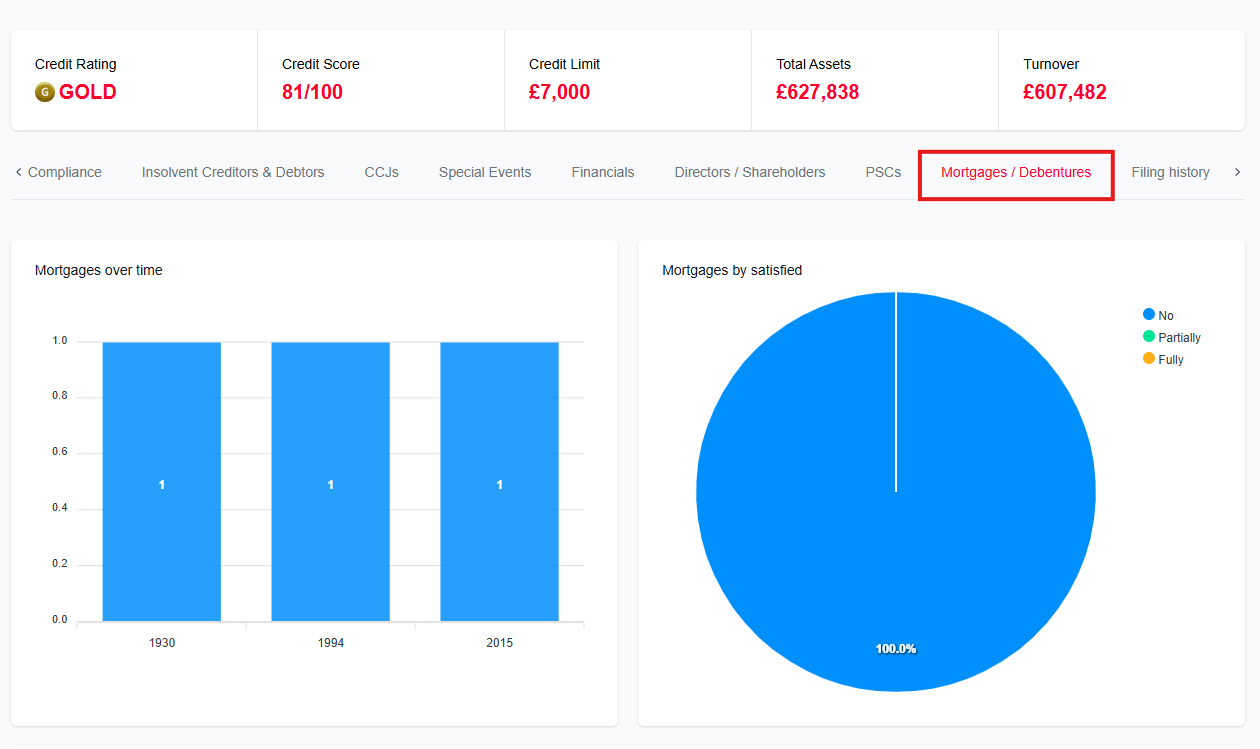Open Directors / Shareholders tab
The height and width of the screenshot is (749, 1260).
[750, 172]
